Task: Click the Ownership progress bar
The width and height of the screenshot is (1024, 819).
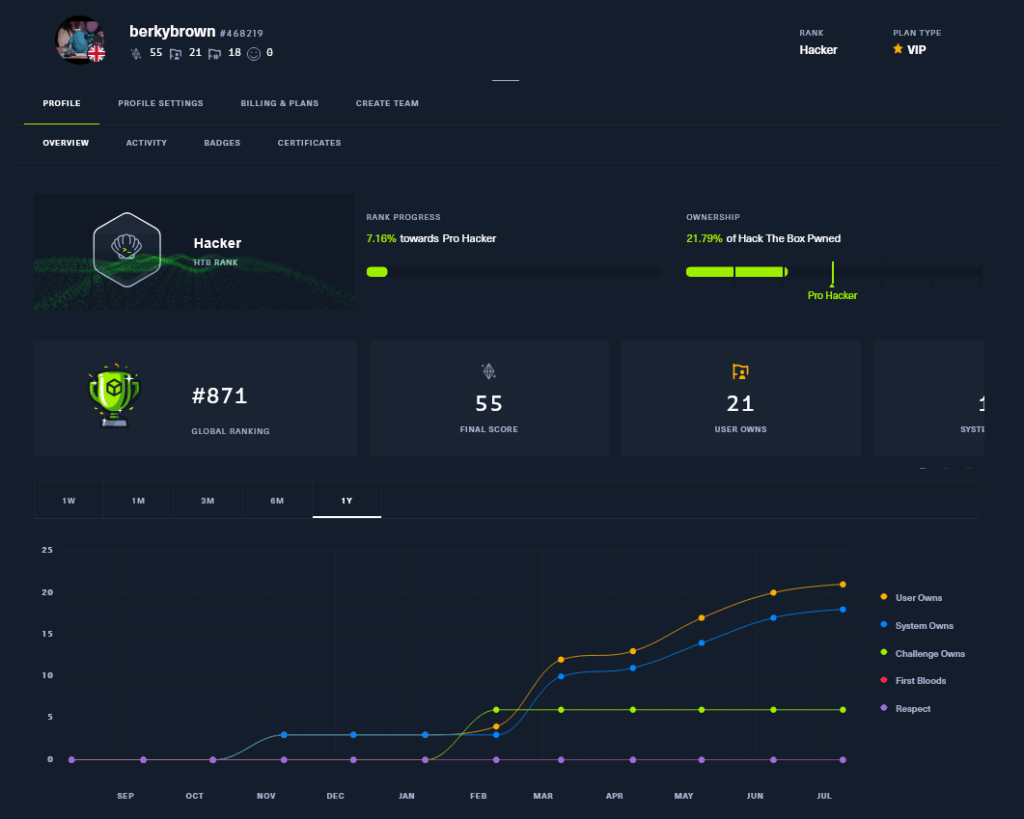Action: 833,272
